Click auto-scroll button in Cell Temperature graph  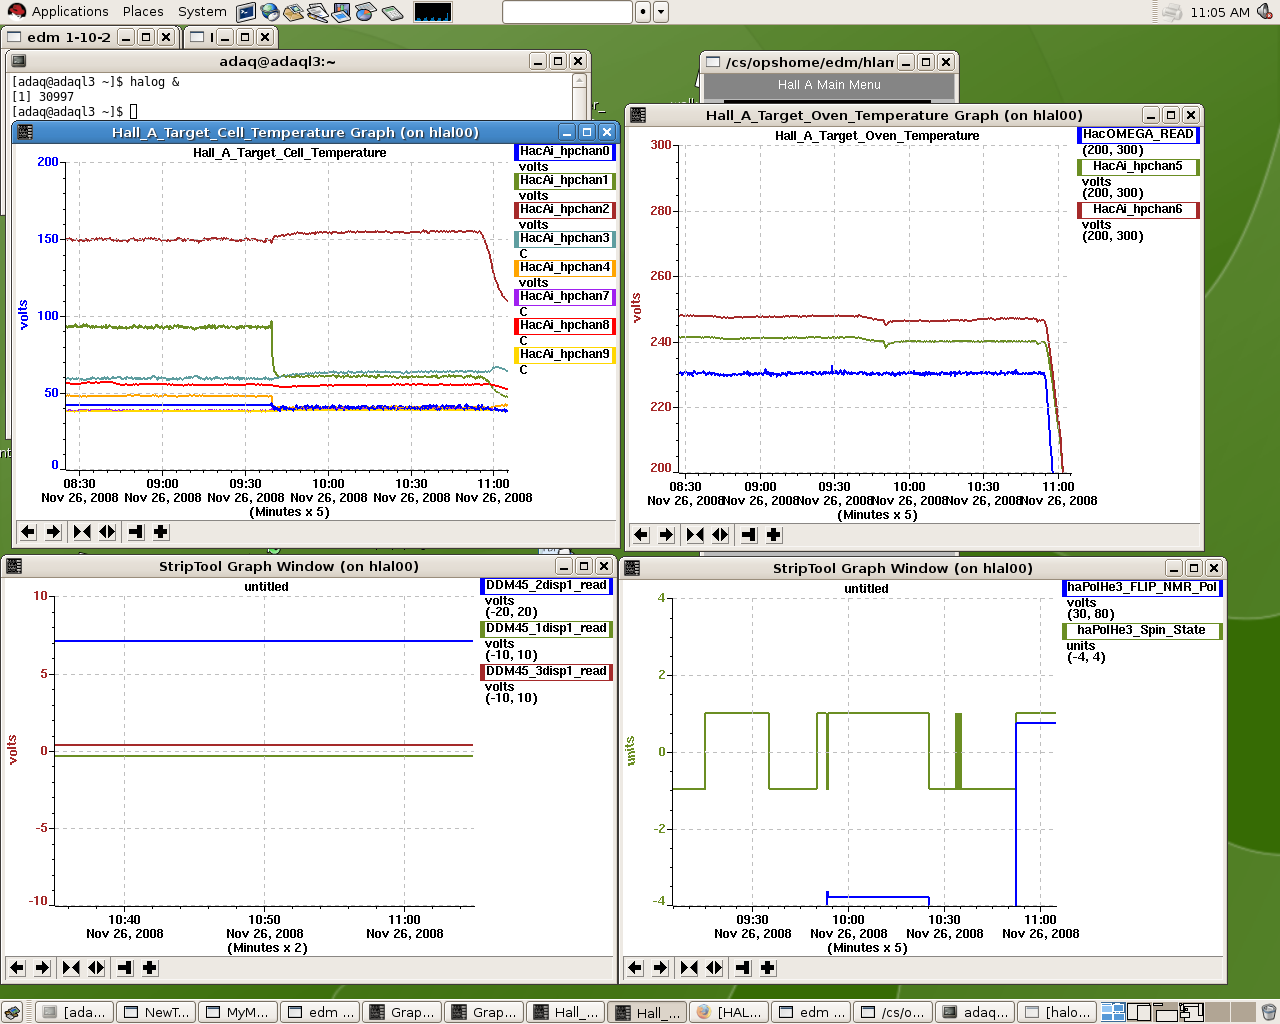click(136, 532)
